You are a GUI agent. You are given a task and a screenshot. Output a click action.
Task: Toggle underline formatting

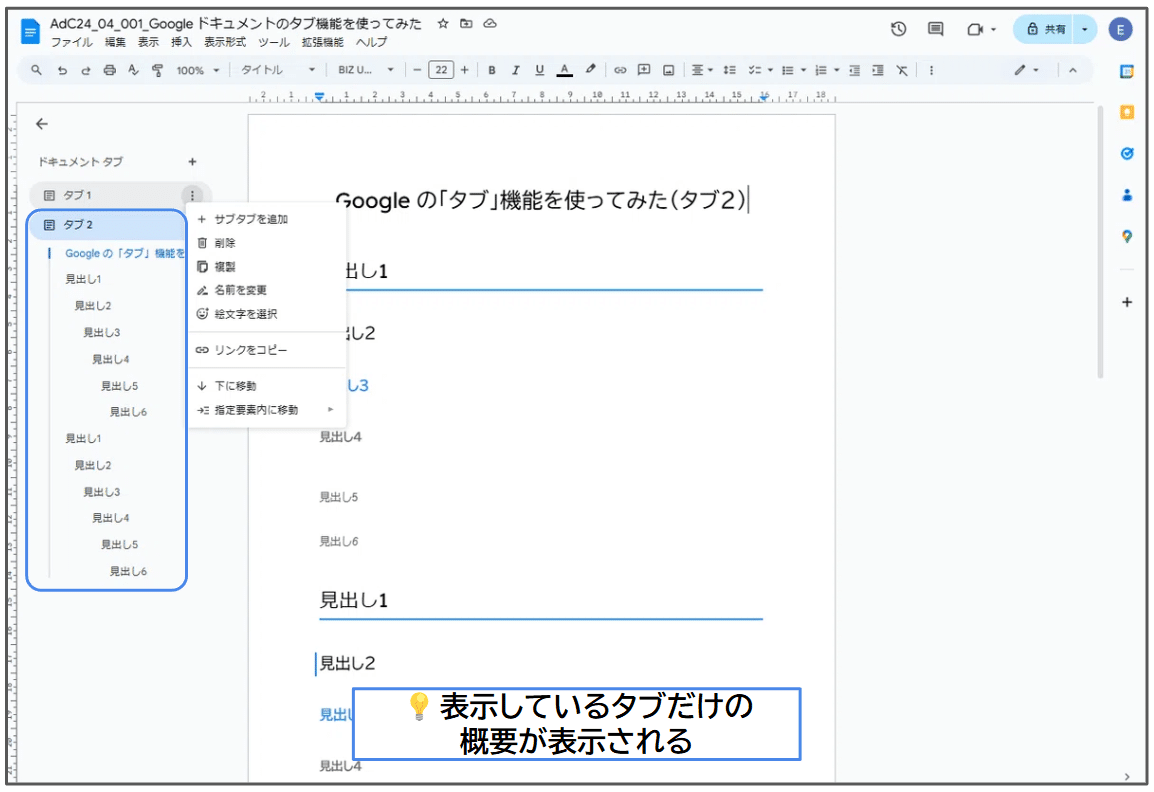click(x=538, y=69)
